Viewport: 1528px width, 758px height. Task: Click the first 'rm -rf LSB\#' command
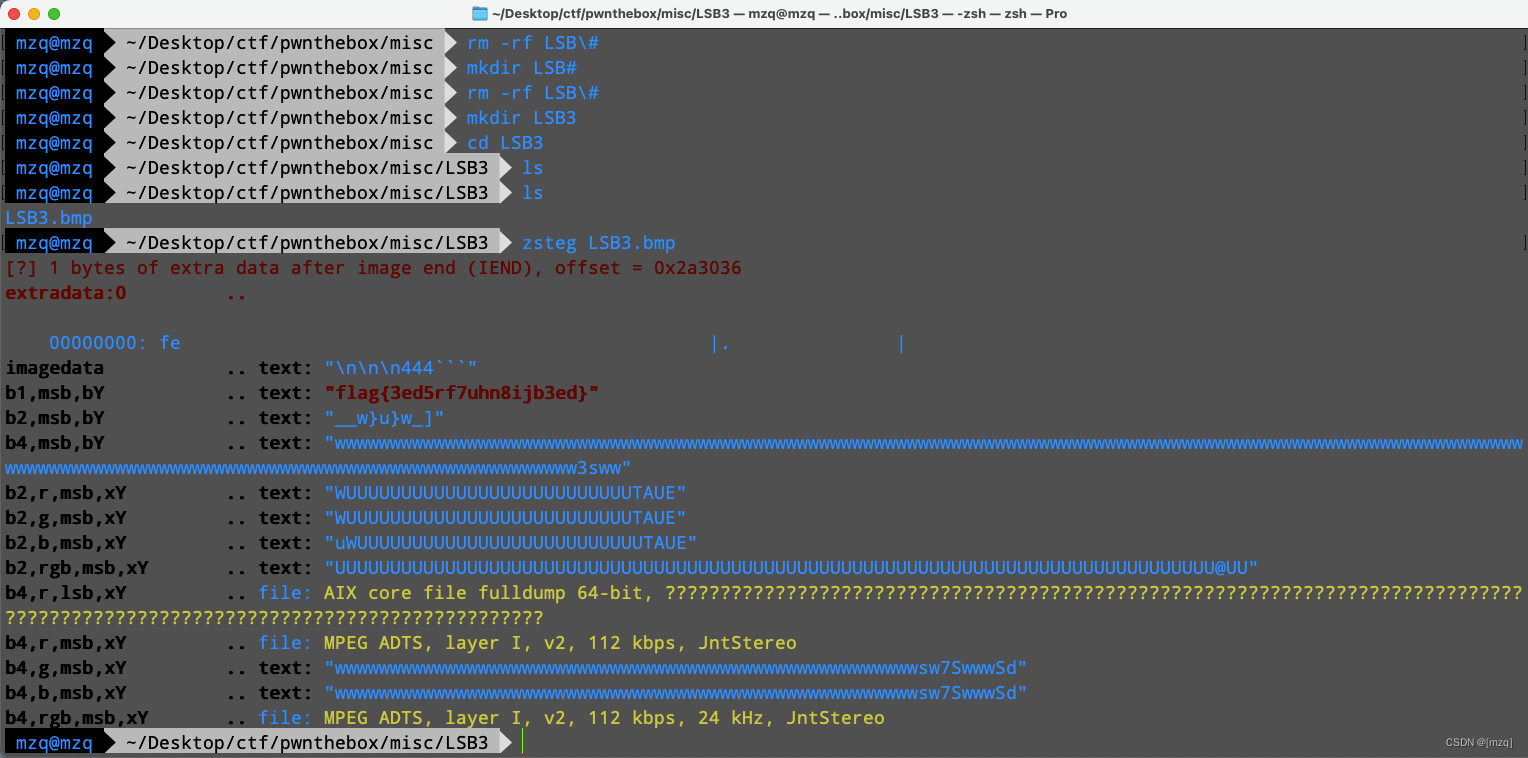(533, 43)
